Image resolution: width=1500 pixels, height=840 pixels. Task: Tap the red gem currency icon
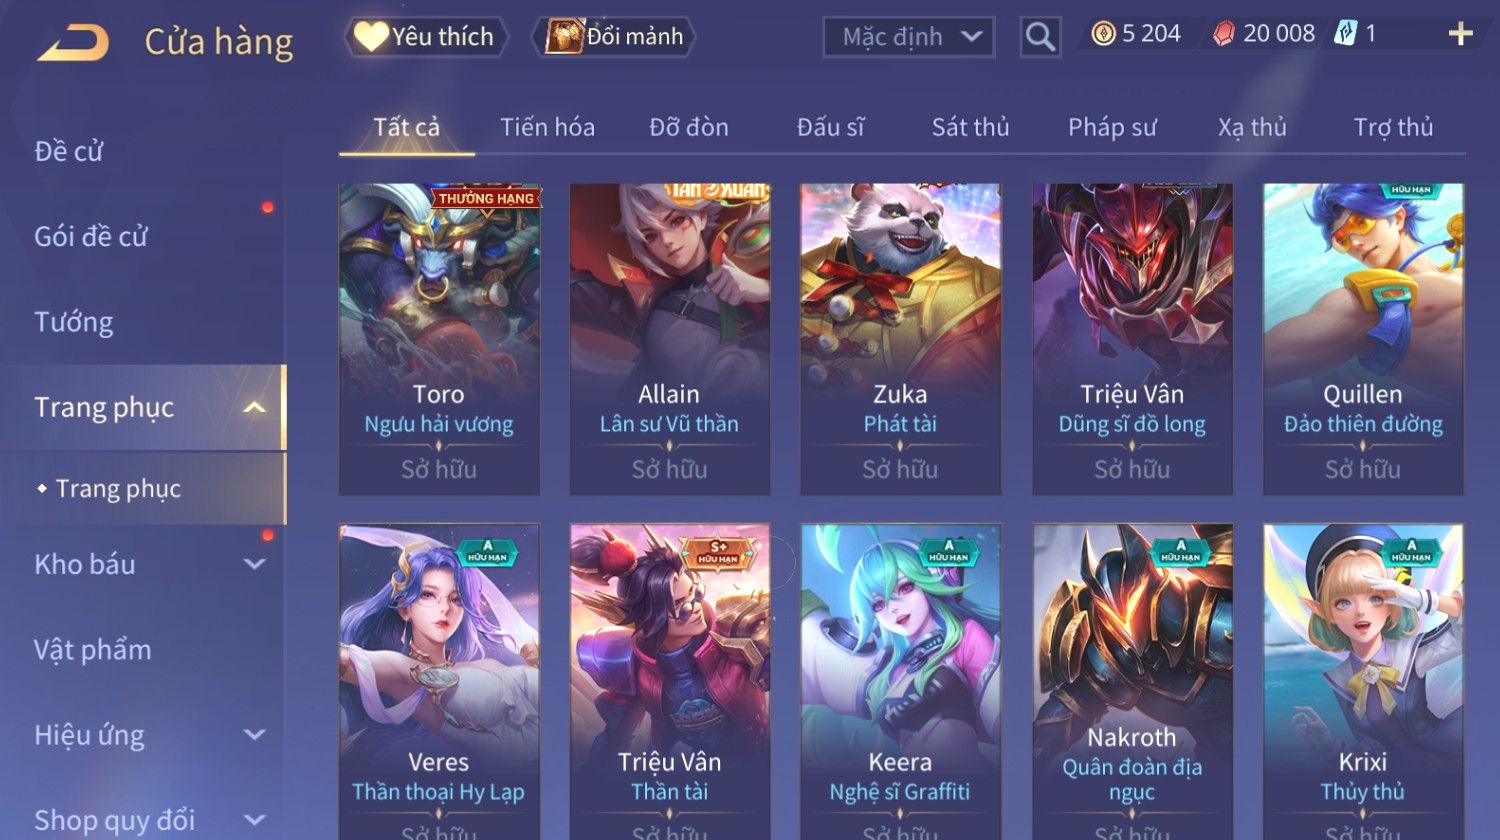click(1223, 34)
